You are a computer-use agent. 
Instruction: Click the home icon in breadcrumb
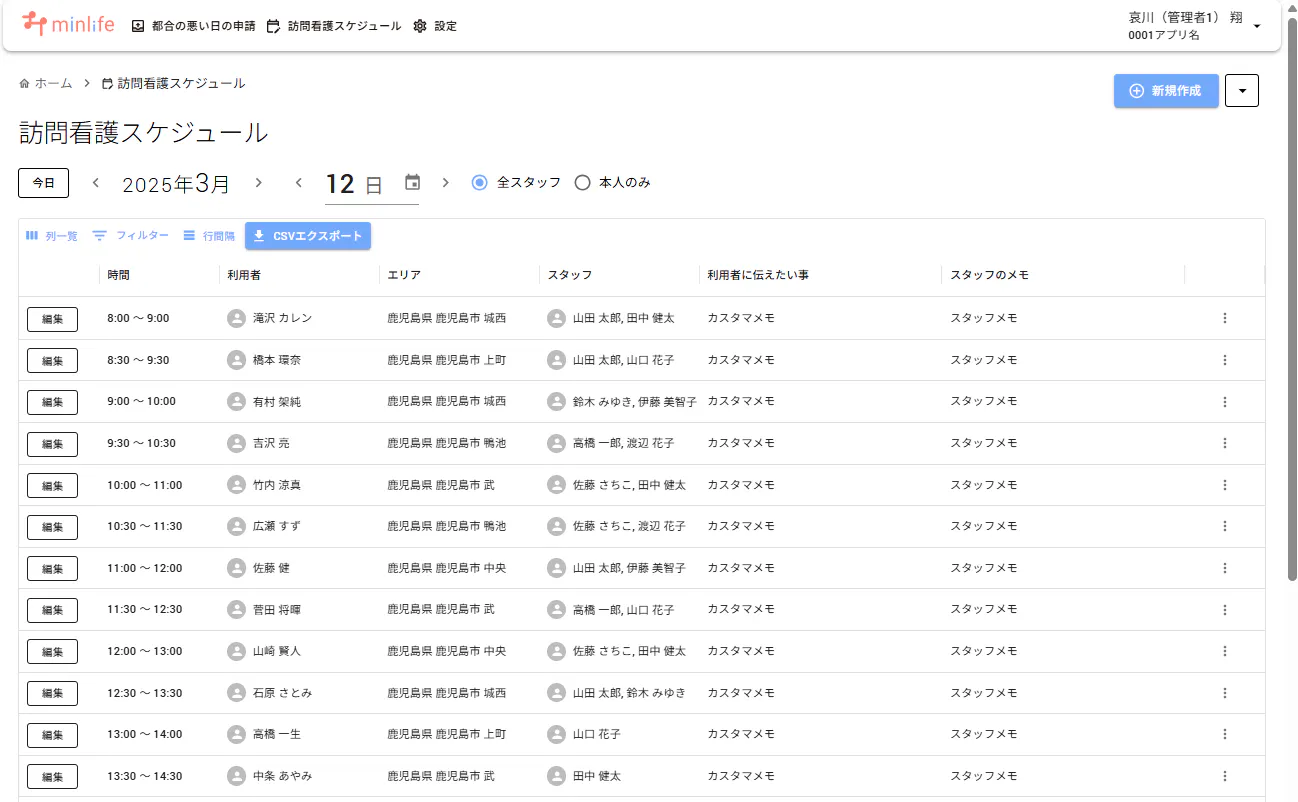(x=24, y=84)
